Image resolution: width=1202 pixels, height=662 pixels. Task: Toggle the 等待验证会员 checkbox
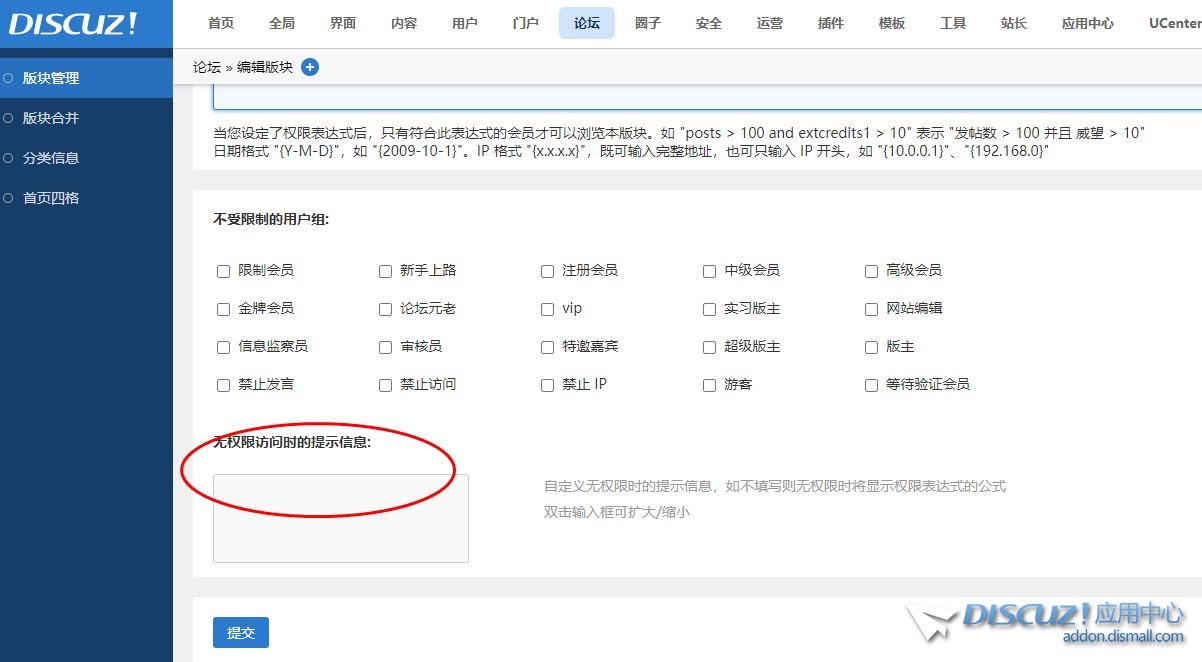pos(871,384)
